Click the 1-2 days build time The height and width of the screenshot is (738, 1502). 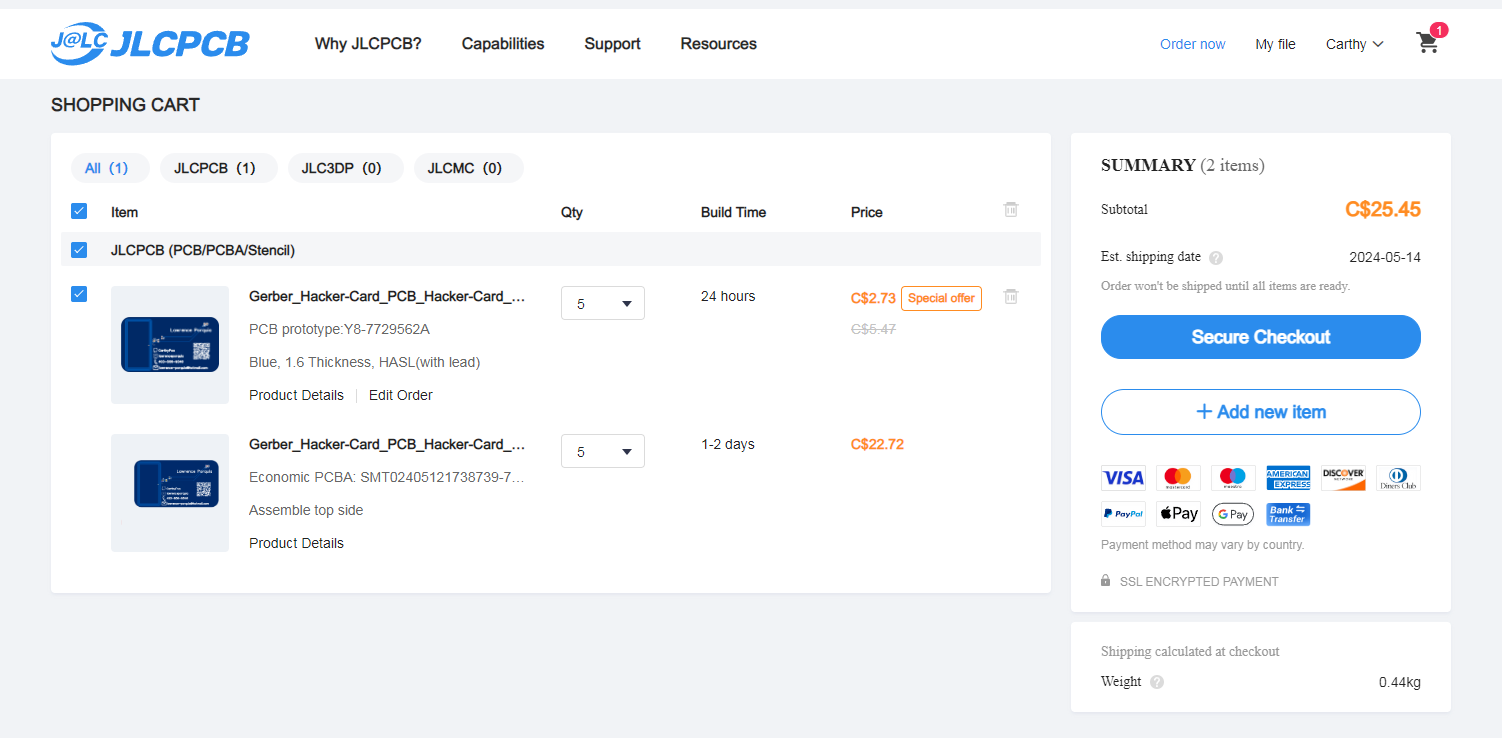click(x=728, y=444)
